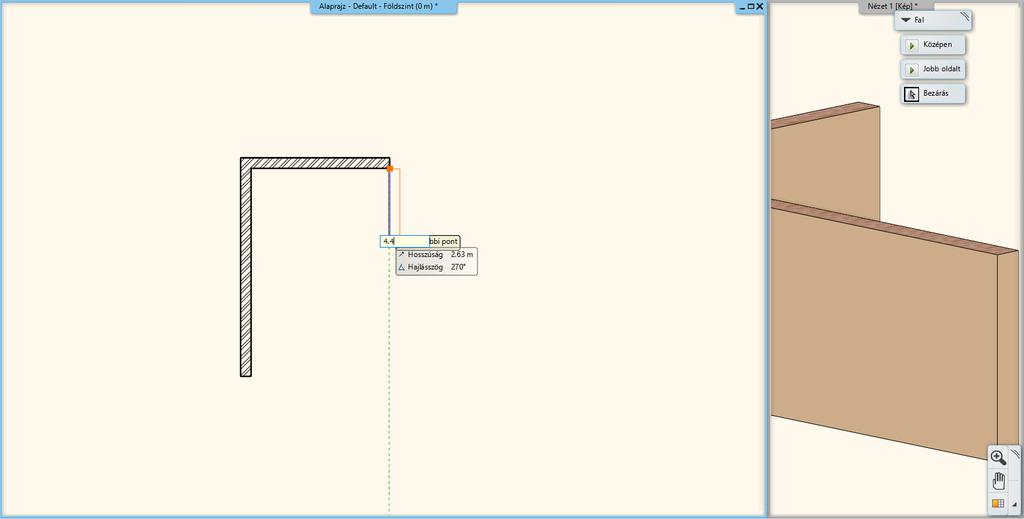Maximize the Alaprajz floor plan window
The width and height of the screenshot is (1024, 519).
750,7
